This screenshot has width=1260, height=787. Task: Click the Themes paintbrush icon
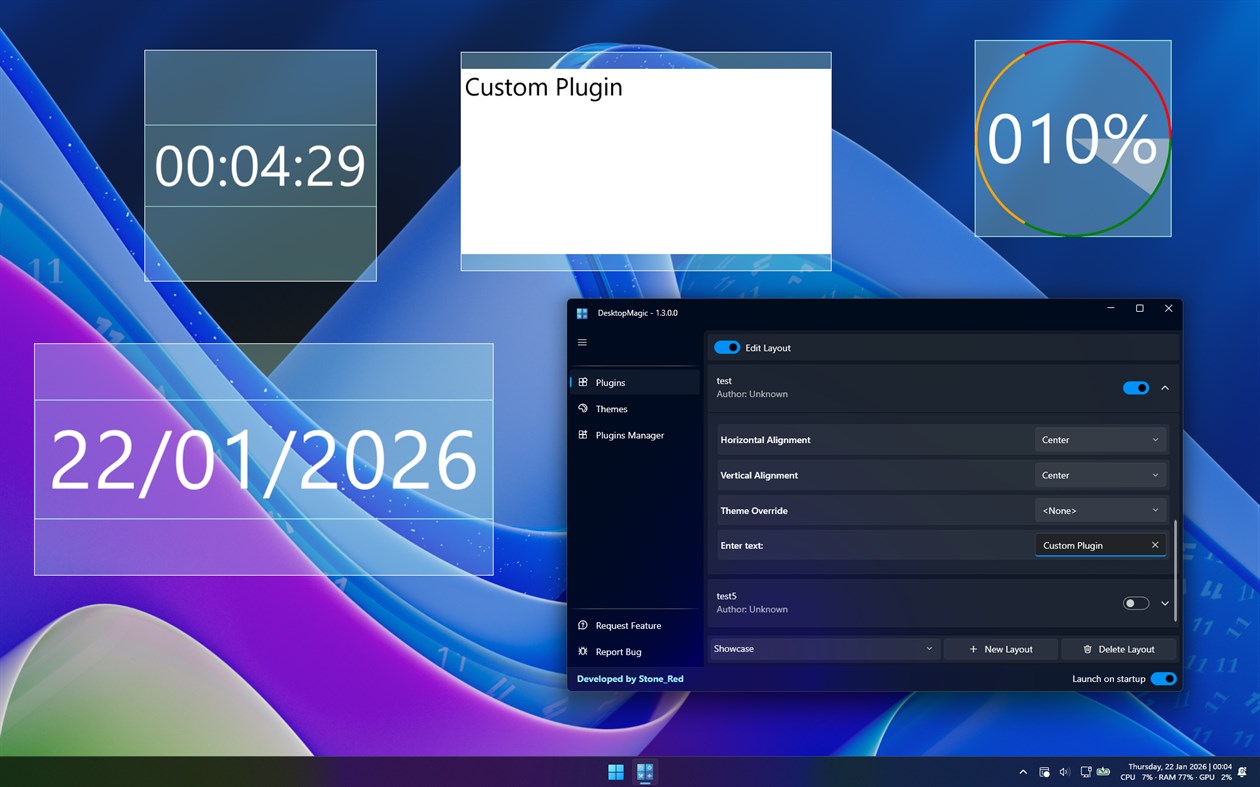[583, 408]
